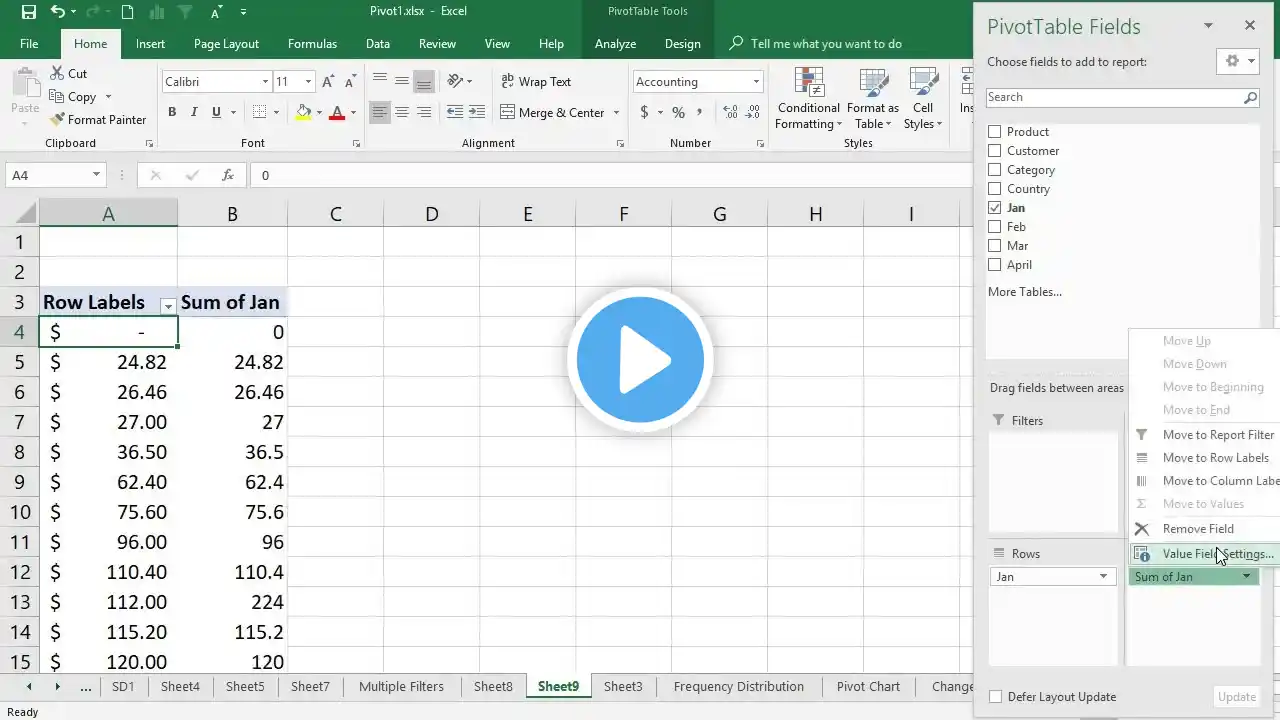Click the Percent Style button
1280x720 pixels.
tap(678, 113)
